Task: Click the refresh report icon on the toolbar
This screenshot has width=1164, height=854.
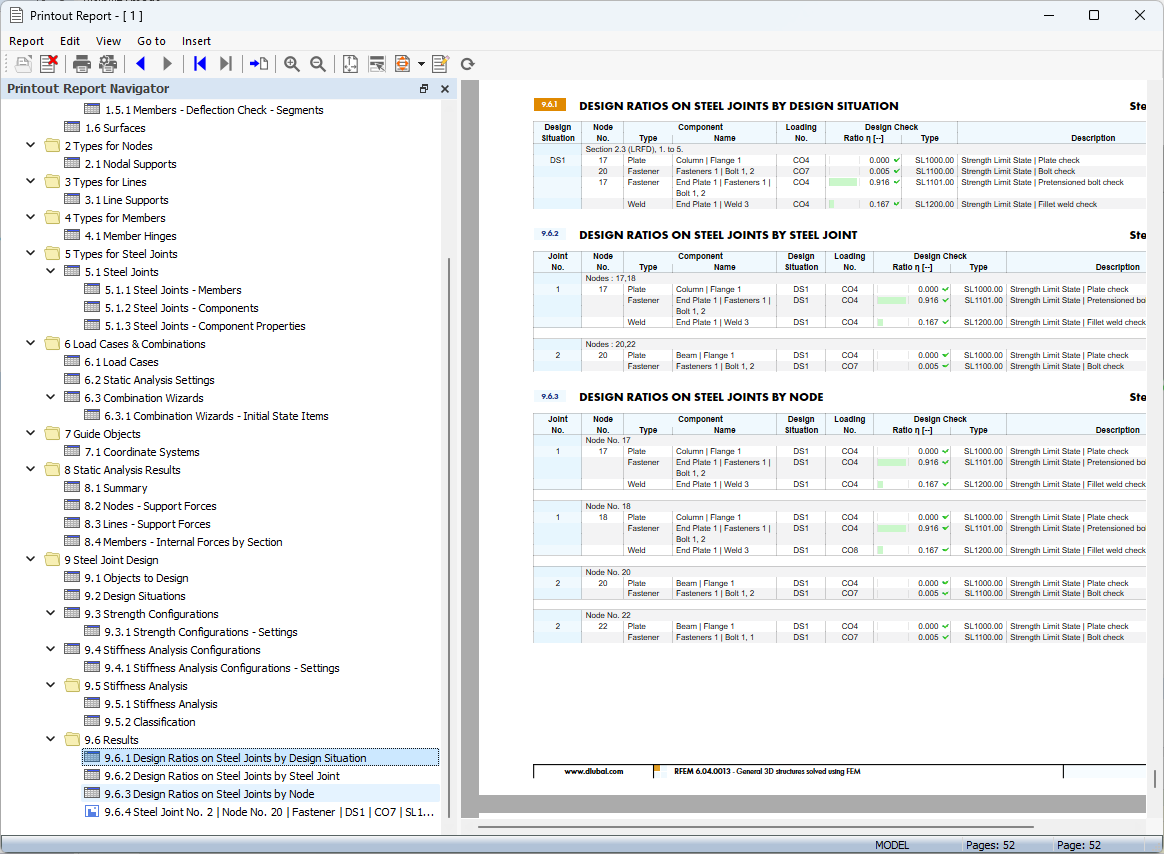Action: pos(466,63)
